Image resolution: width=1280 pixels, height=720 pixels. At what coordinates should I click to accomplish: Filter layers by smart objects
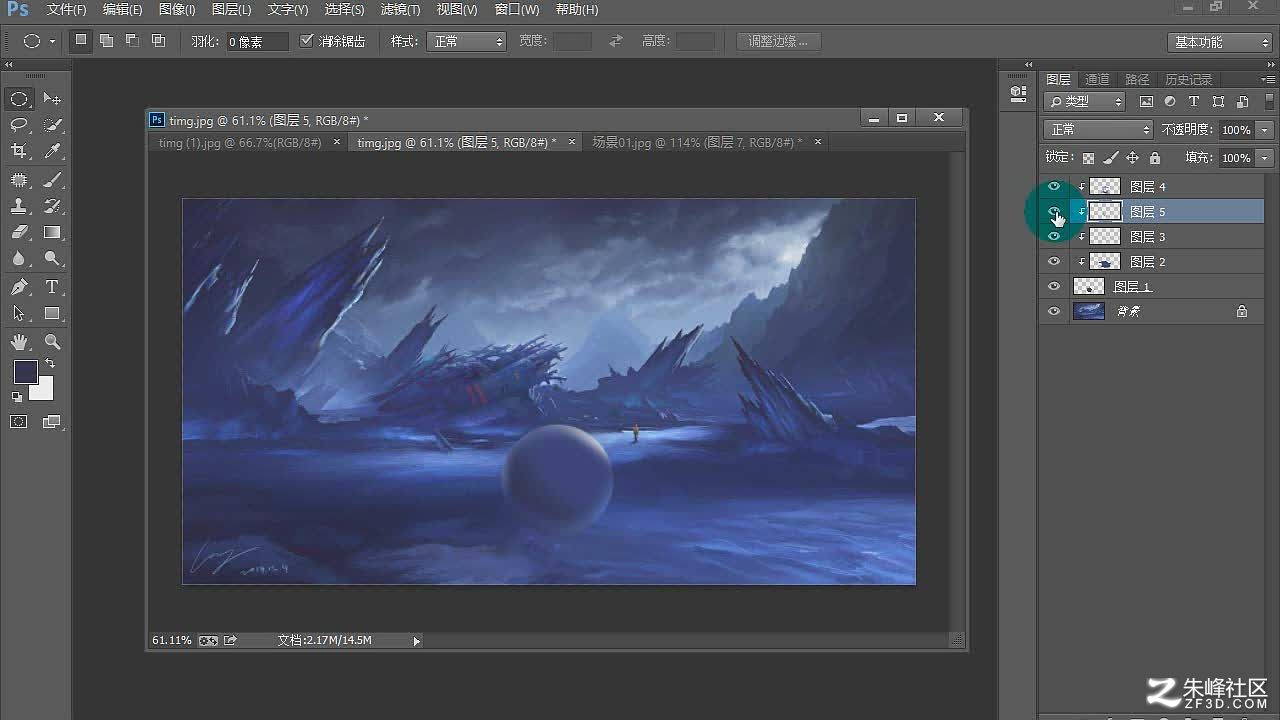point(1243,102)
